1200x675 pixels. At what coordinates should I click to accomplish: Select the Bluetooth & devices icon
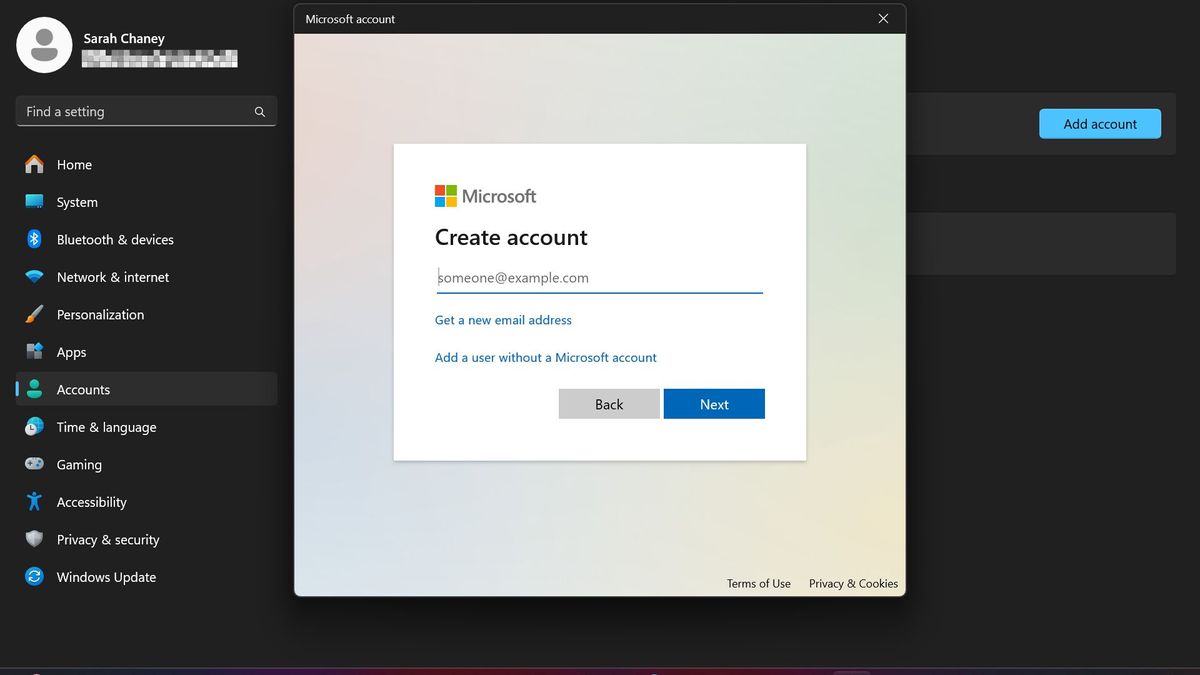(x=33, y=239)
